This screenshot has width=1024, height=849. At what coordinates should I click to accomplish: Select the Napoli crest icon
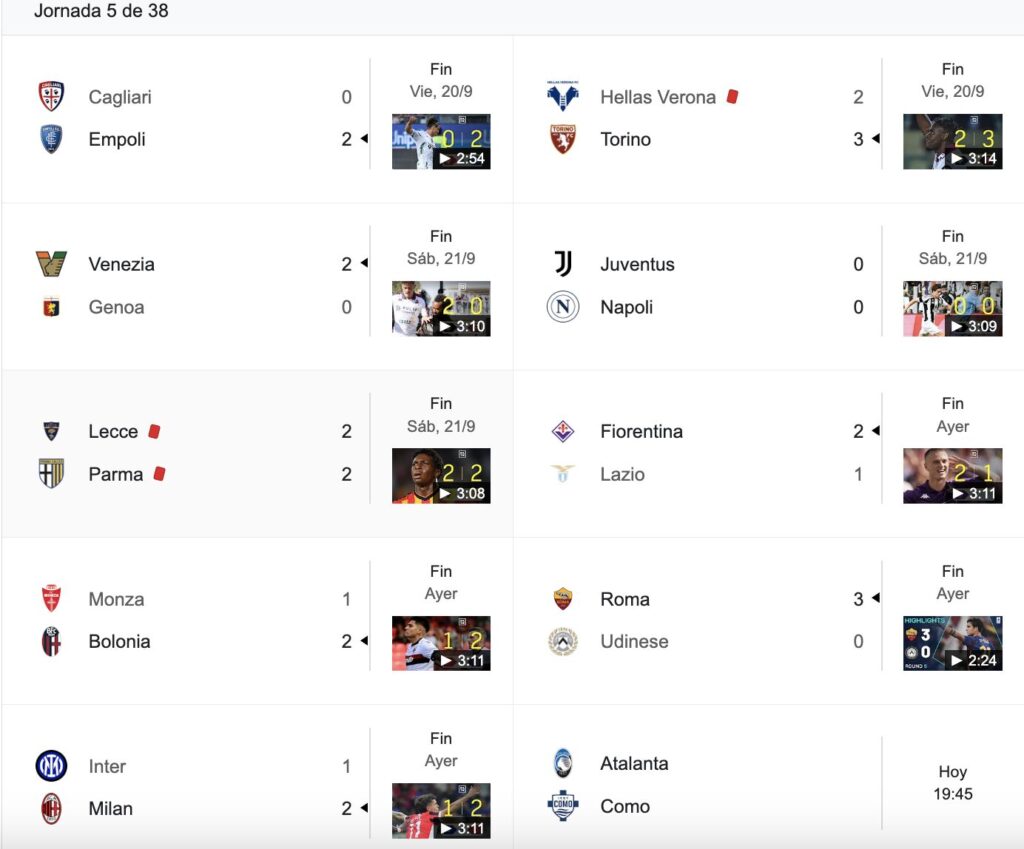(x=562, y=306)
